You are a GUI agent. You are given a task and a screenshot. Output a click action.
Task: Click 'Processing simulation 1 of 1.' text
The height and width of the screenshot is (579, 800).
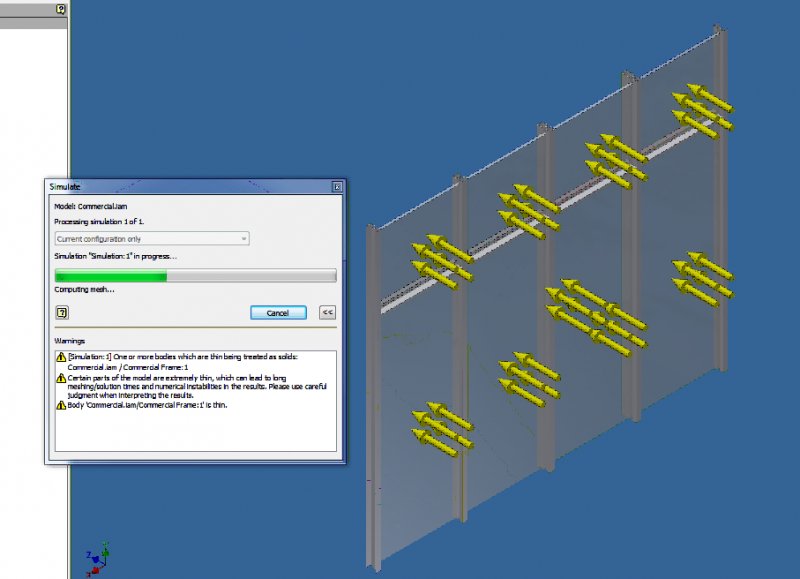99,221
